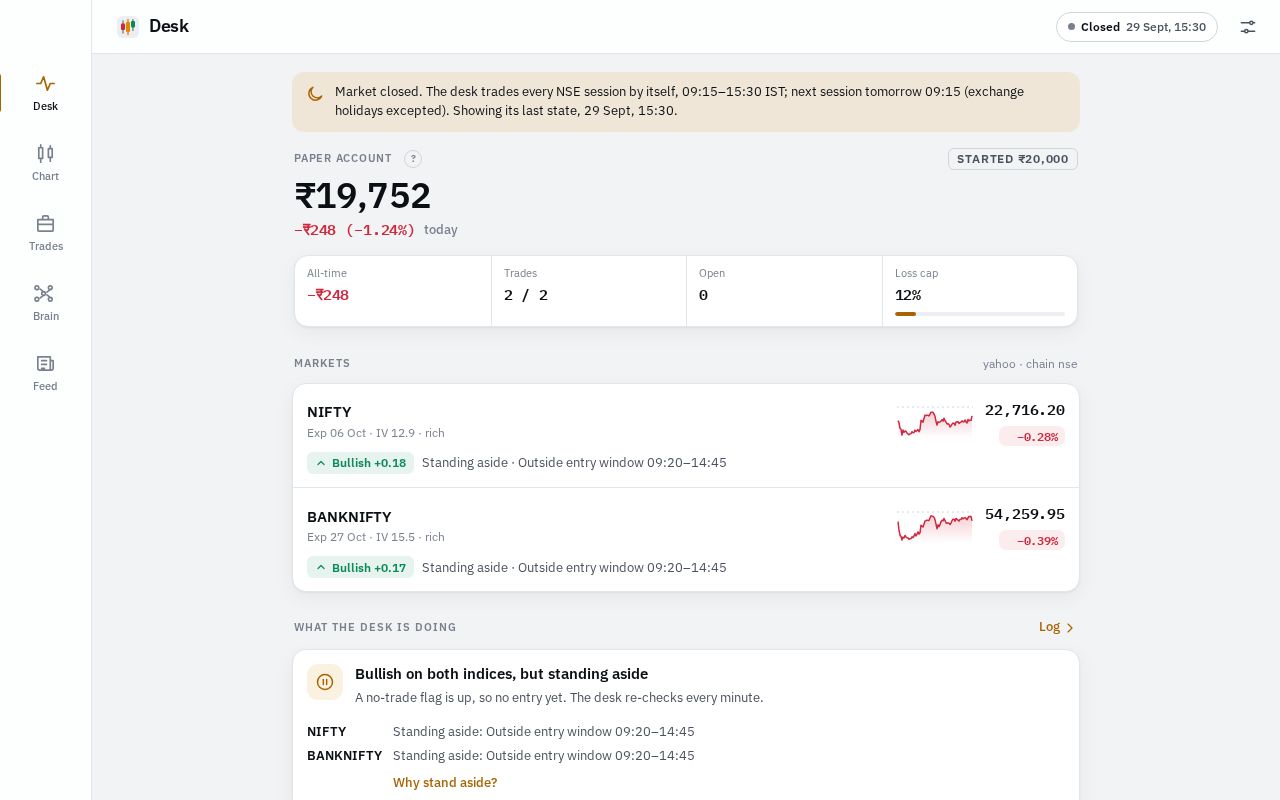The width and height of the screenshot is (1280, 800).
Task: Open the Why stand aside link
Action: click(445, 783)
